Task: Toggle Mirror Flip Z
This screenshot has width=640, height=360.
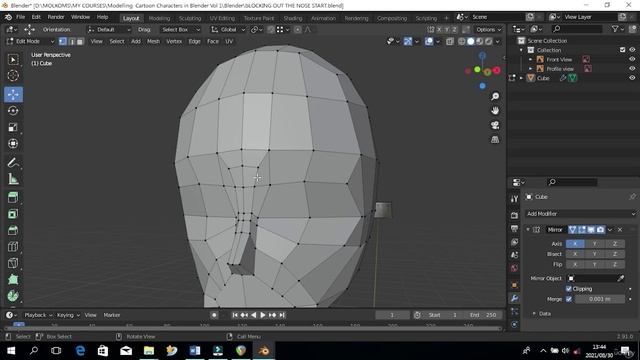Action: (x=615, y=264)
